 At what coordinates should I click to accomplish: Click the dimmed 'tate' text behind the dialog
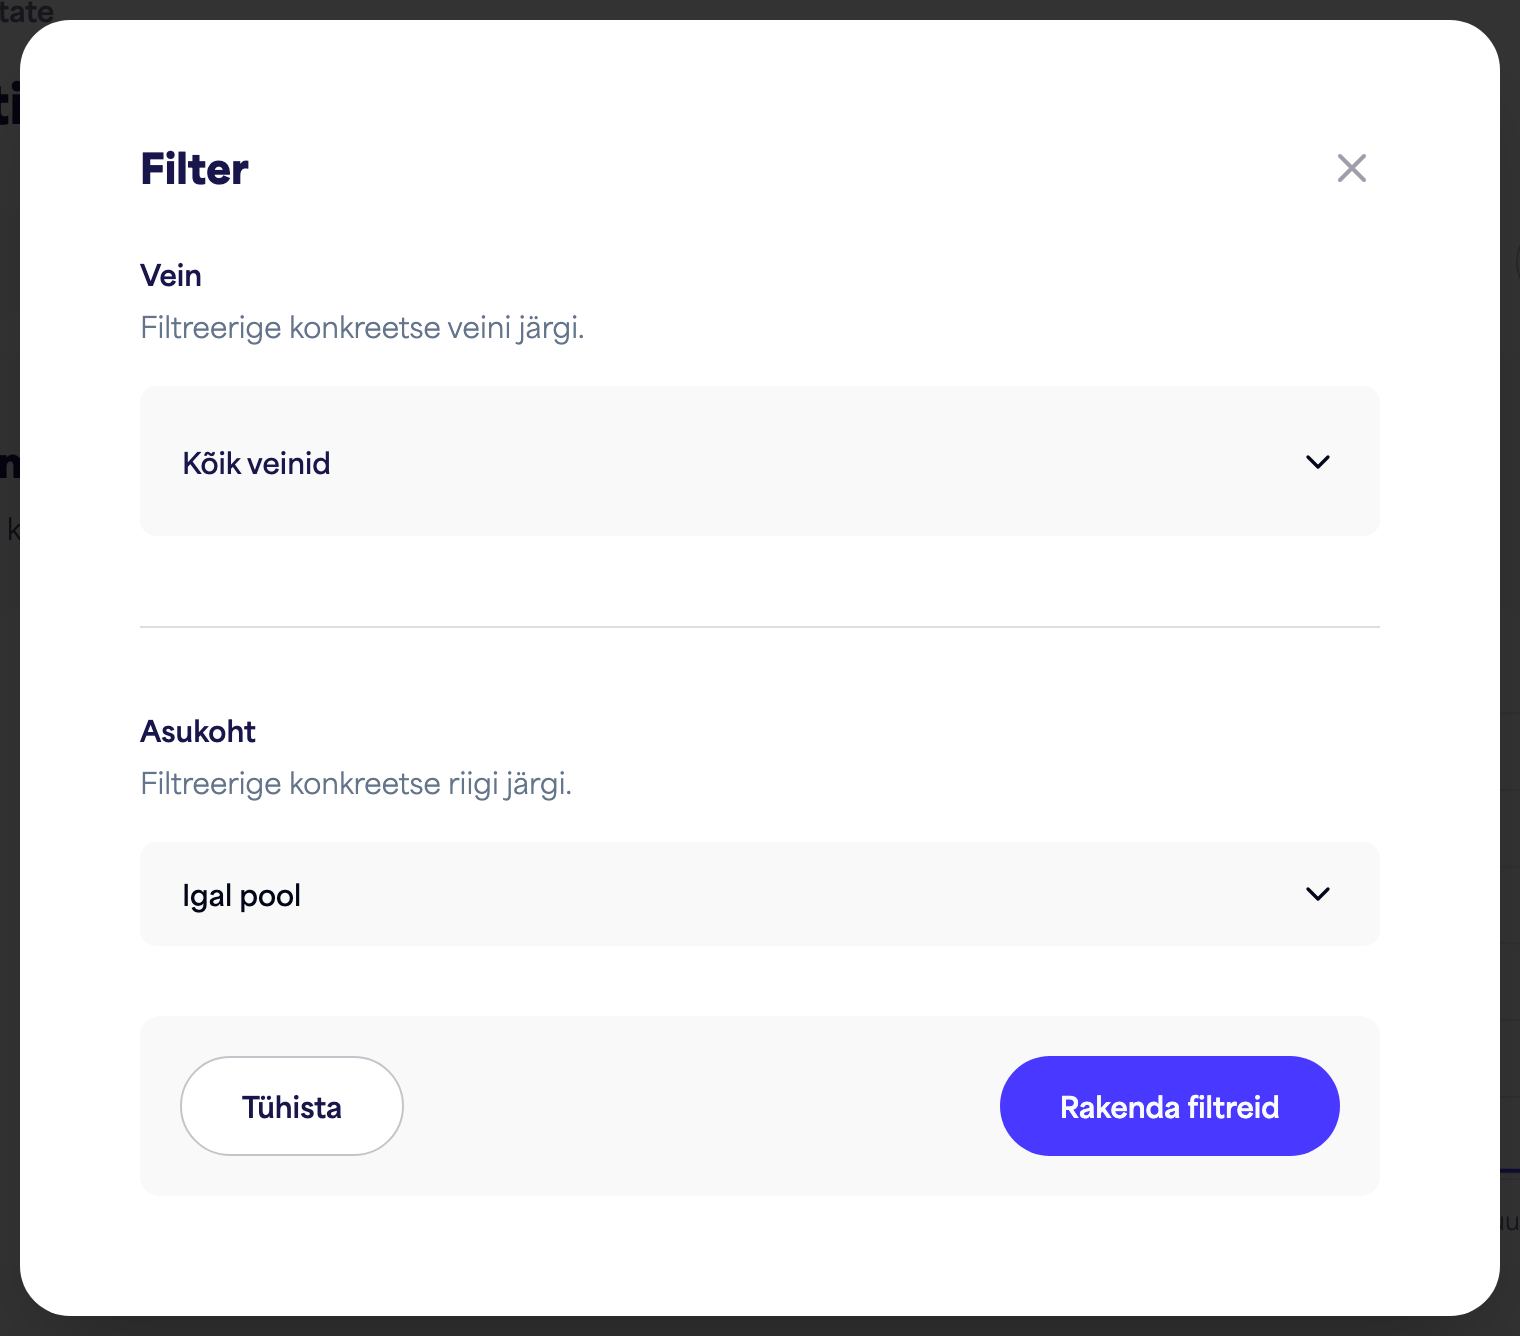26,10
